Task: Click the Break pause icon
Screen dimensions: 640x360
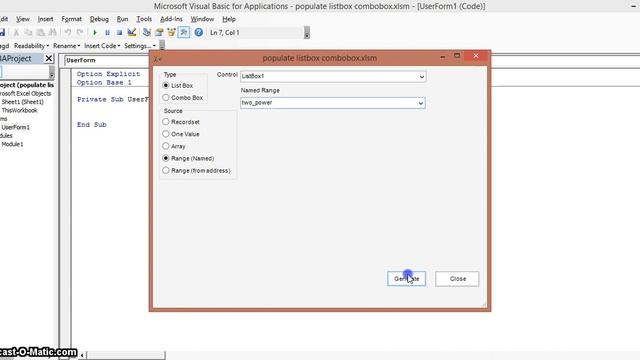Action: point(107,32)
